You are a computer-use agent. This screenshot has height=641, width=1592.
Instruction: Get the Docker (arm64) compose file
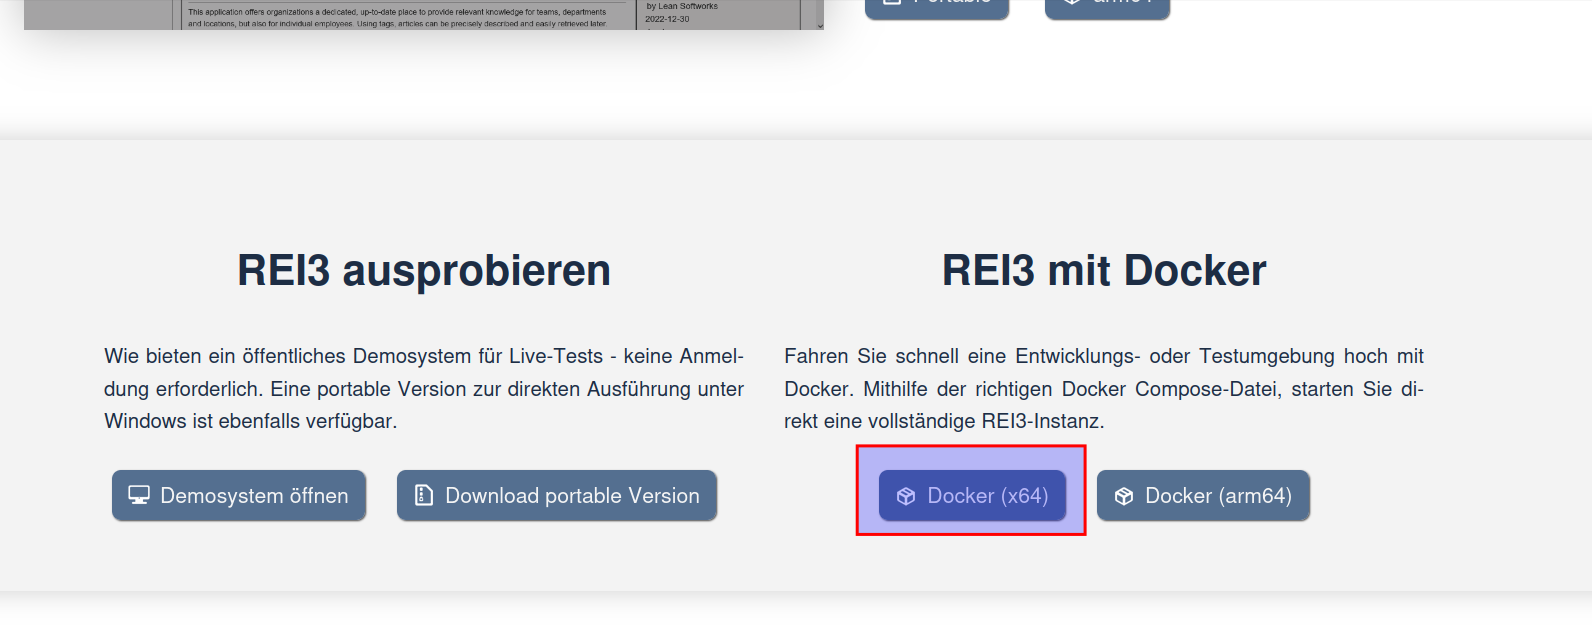(1203, 496)
